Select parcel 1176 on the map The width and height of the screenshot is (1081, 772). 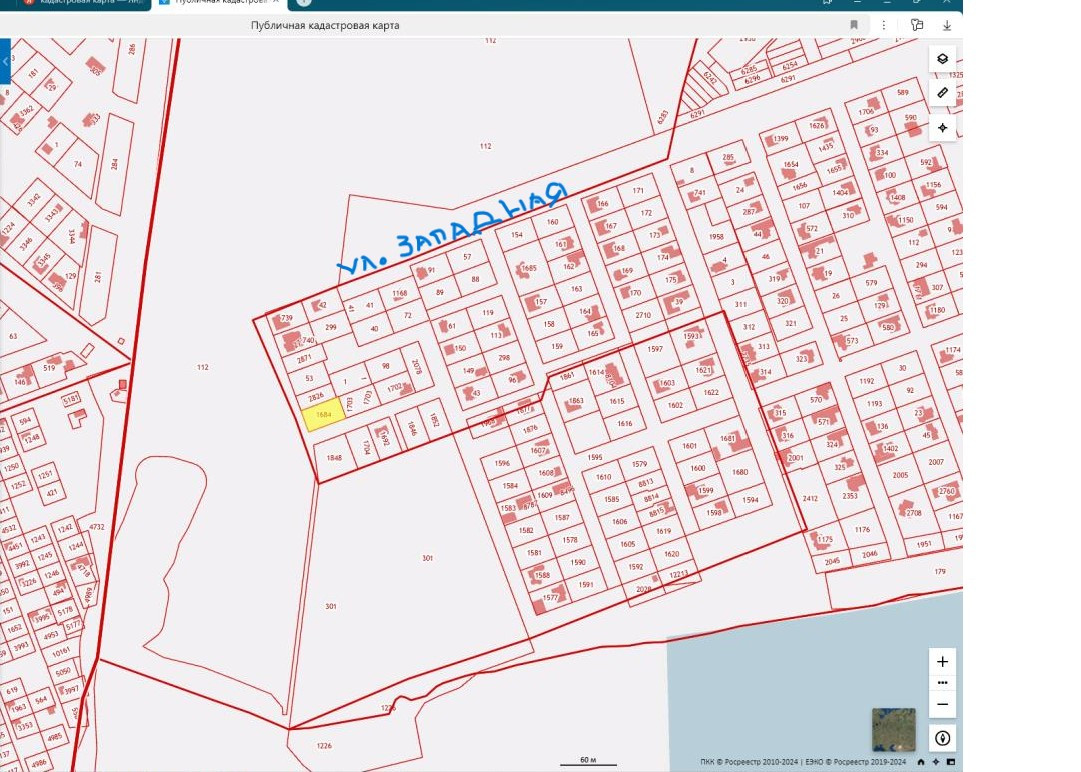[862, 529]
